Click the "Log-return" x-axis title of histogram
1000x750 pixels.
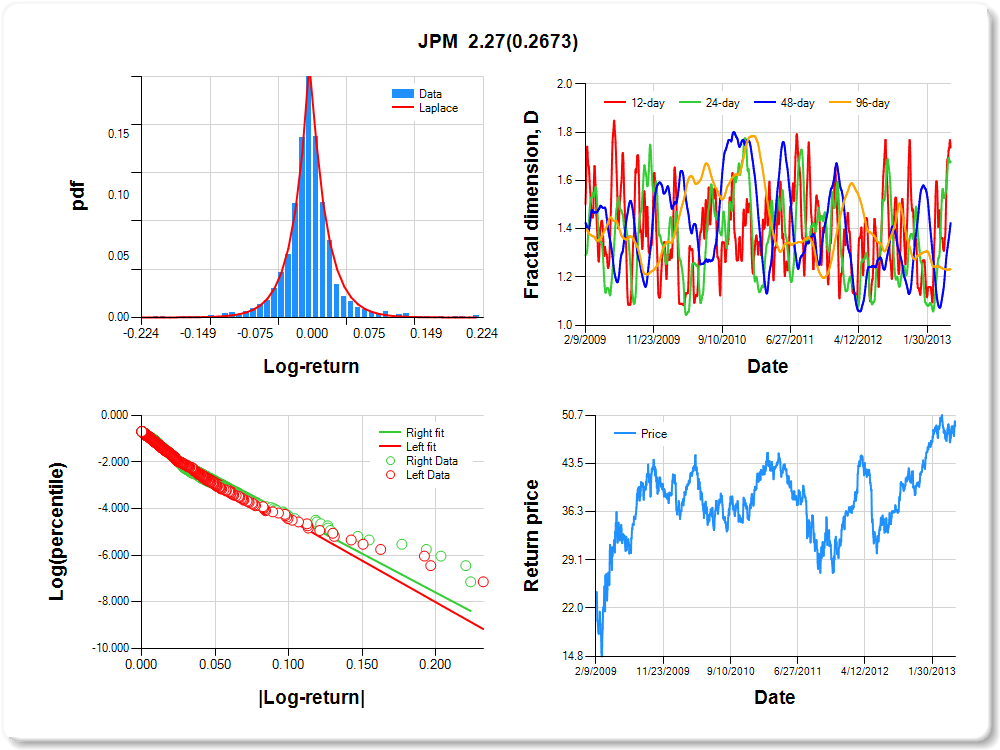click(311, 366)
